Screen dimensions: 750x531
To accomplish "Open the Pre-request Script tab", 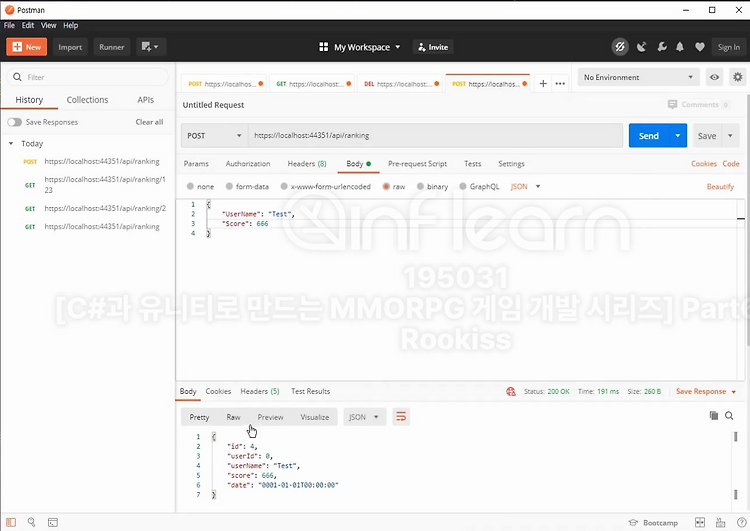I will [417, 164].
